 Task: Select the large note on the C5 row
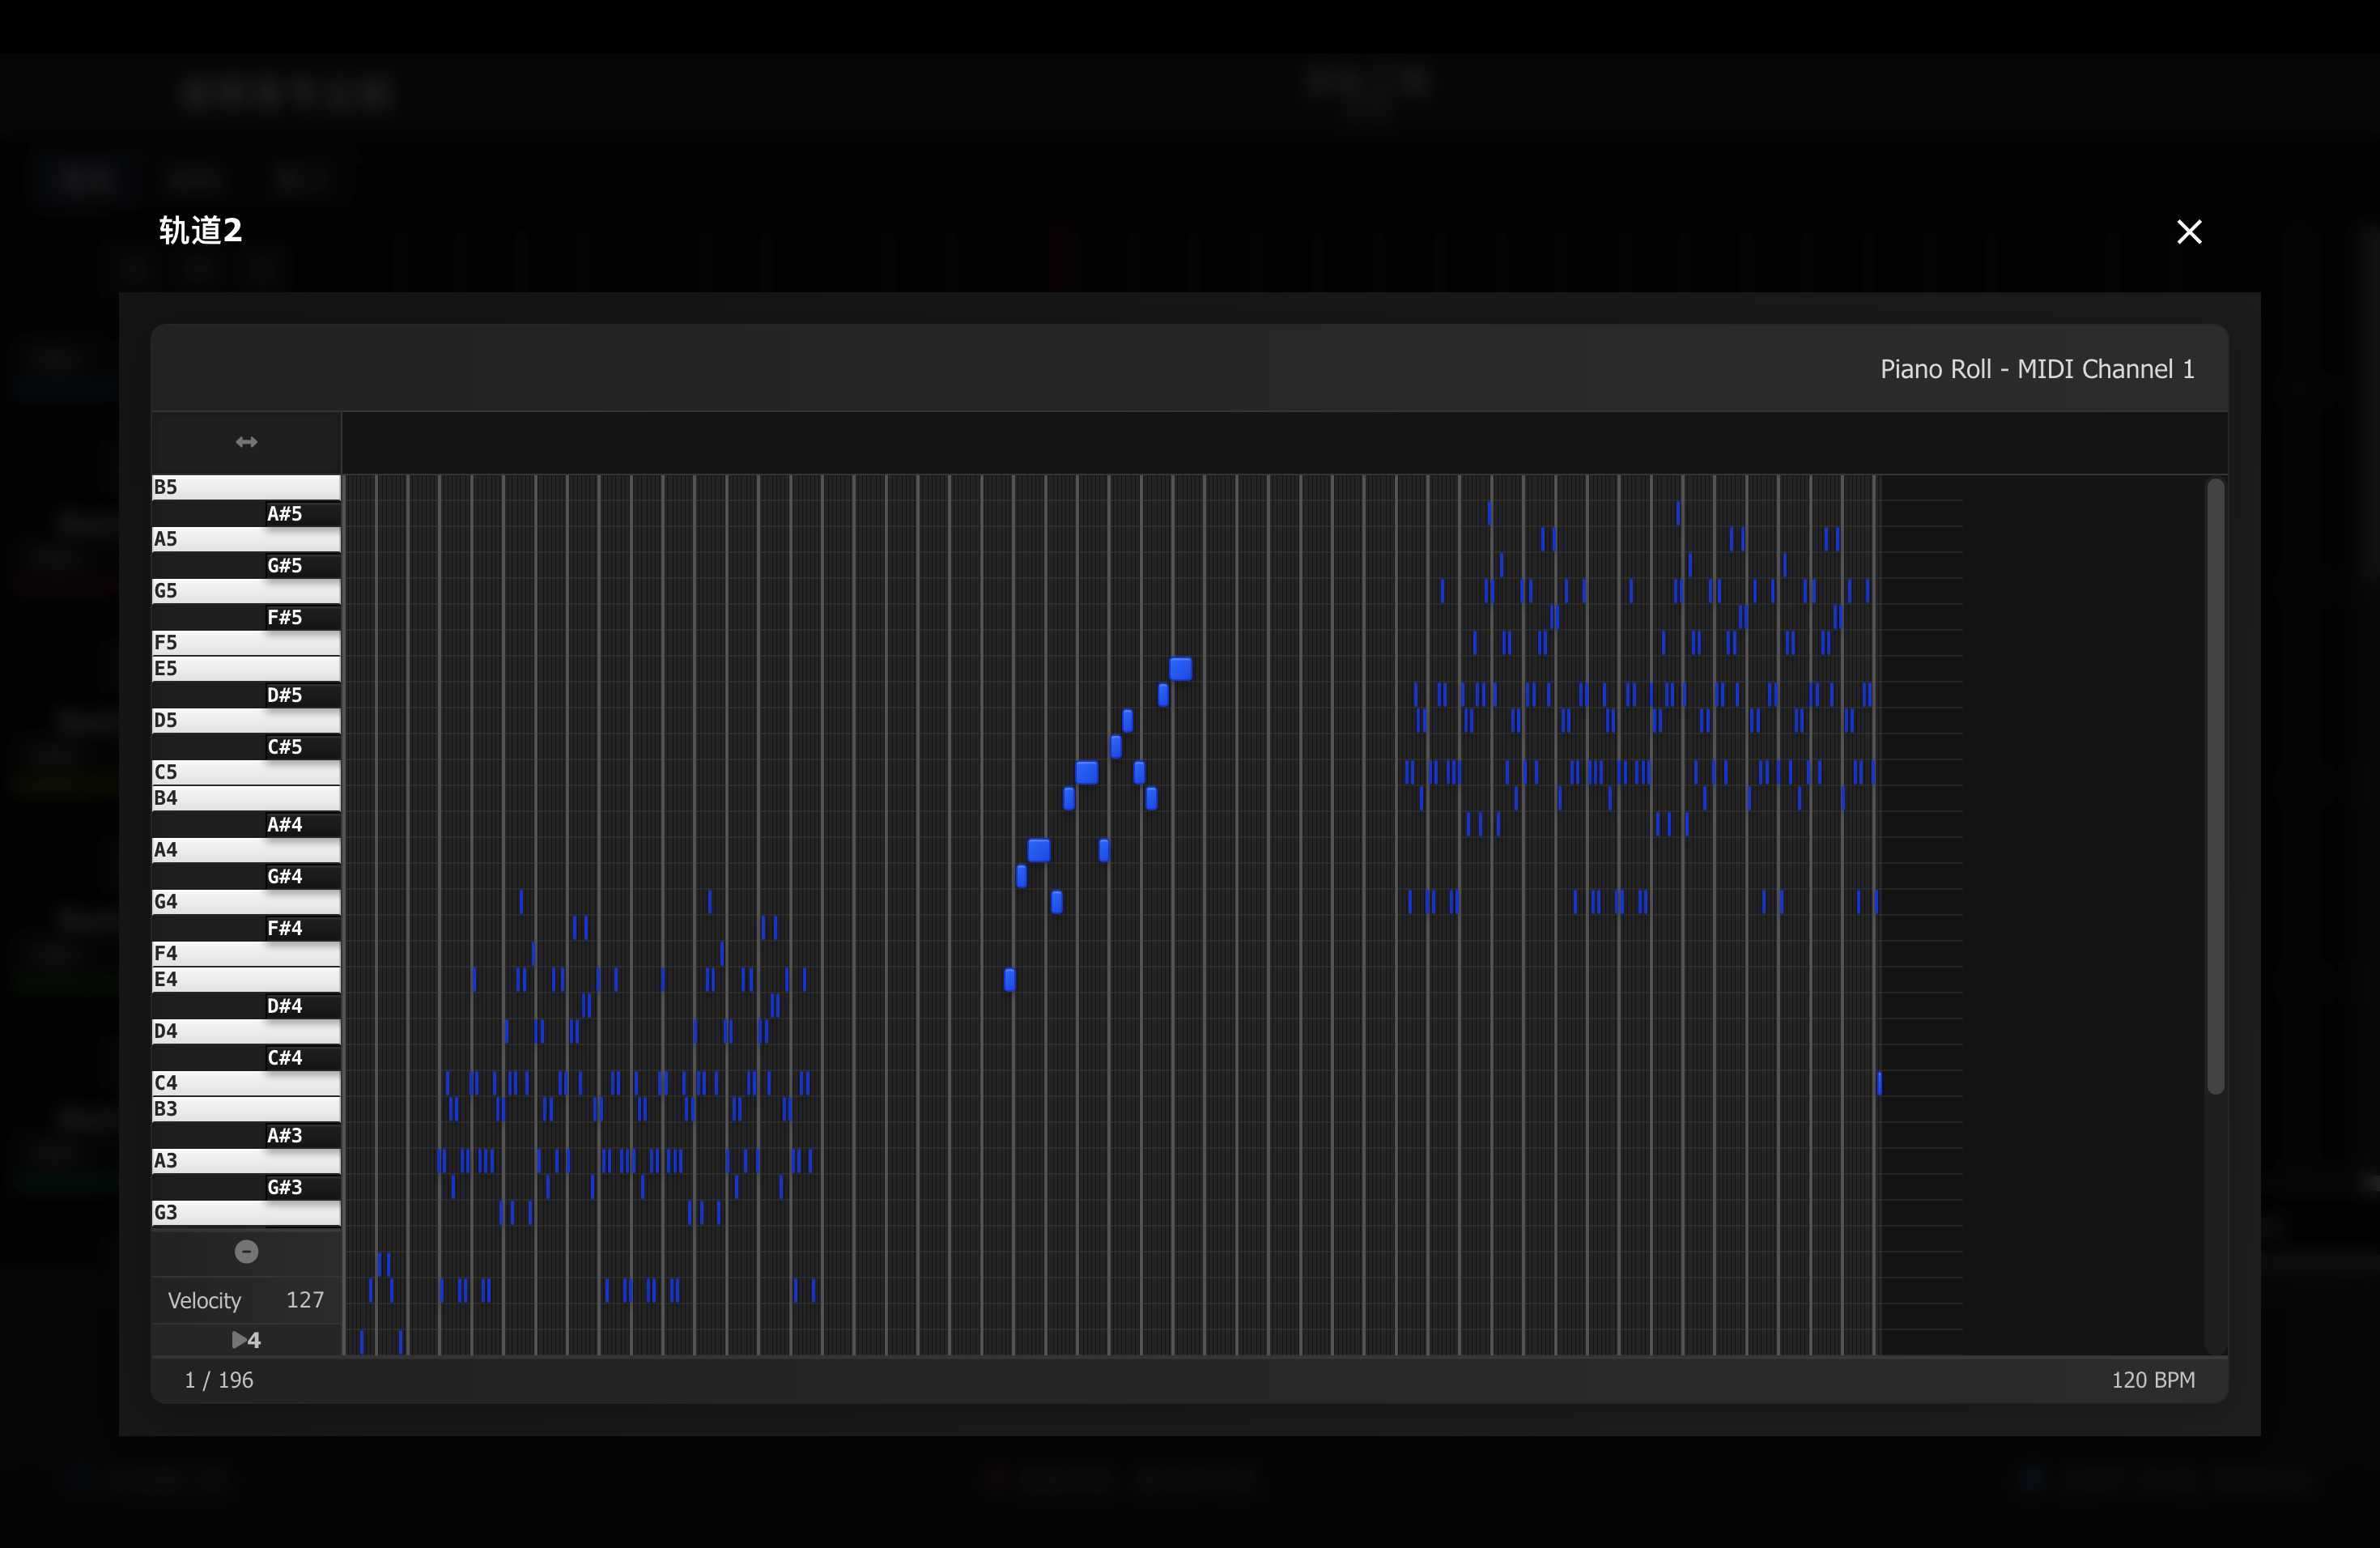tap(1086, 772)
